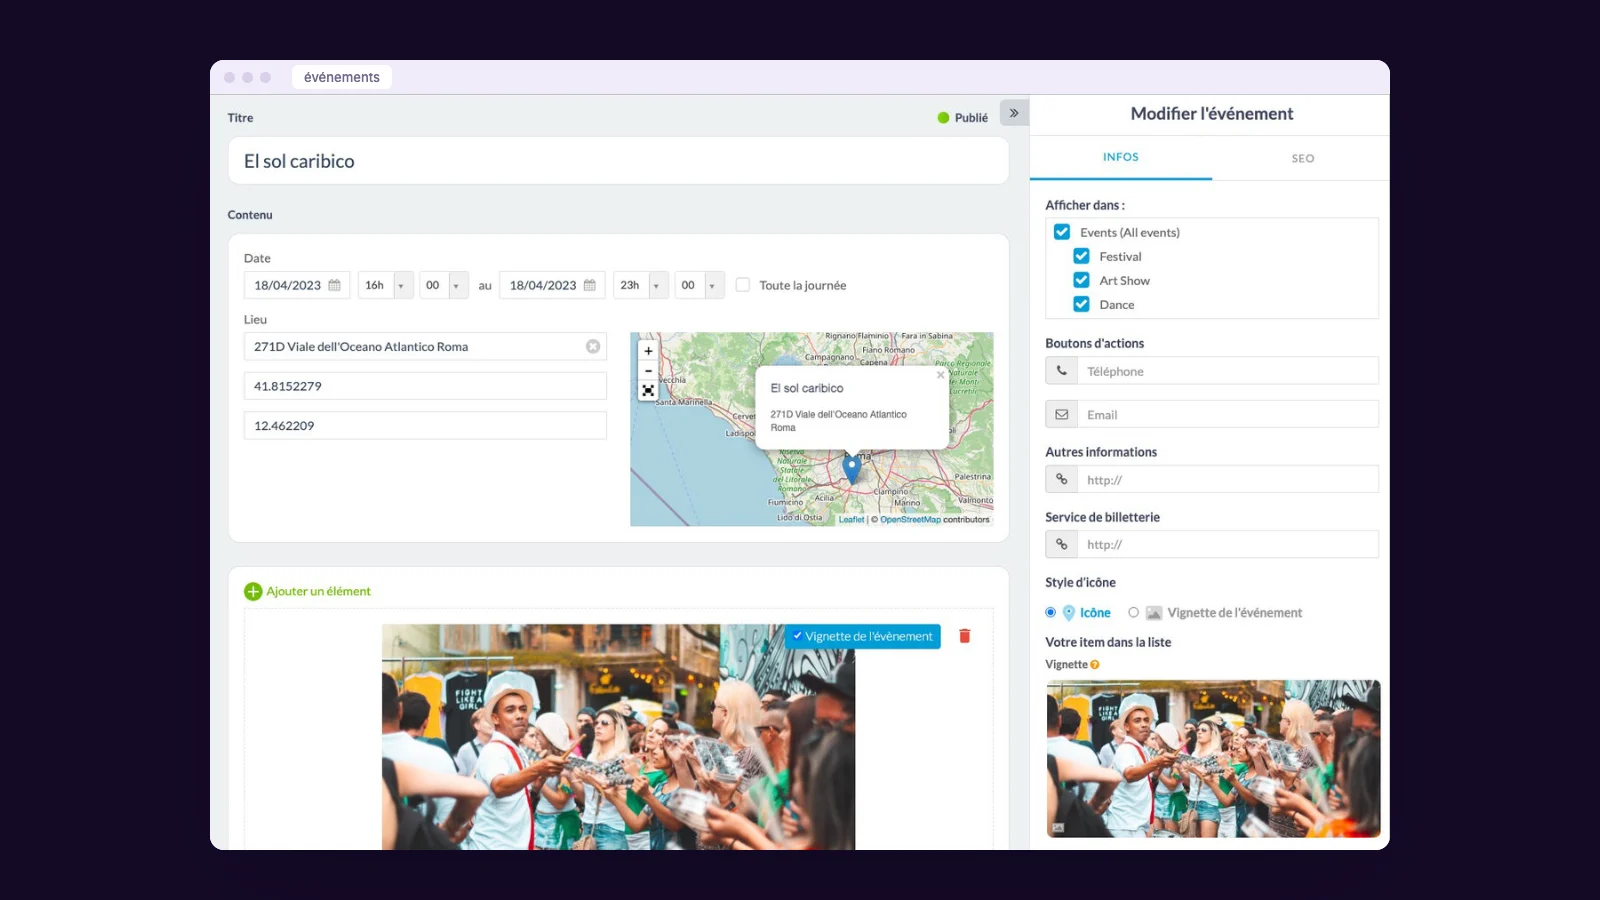Open the OpenStreetMap link
The width and height of the screenshot is (1600, 900).
point(910,519)
